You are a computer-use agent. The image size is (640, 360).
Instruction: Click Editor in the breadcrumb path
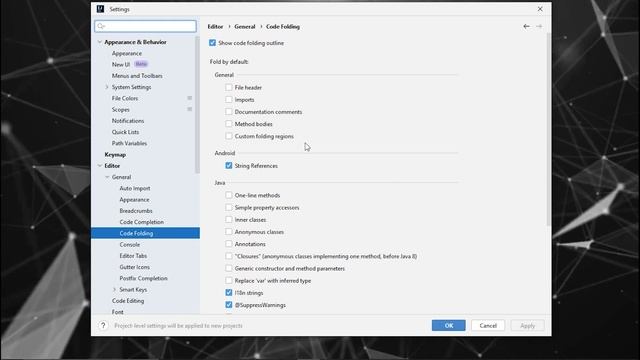pos(215,27)
